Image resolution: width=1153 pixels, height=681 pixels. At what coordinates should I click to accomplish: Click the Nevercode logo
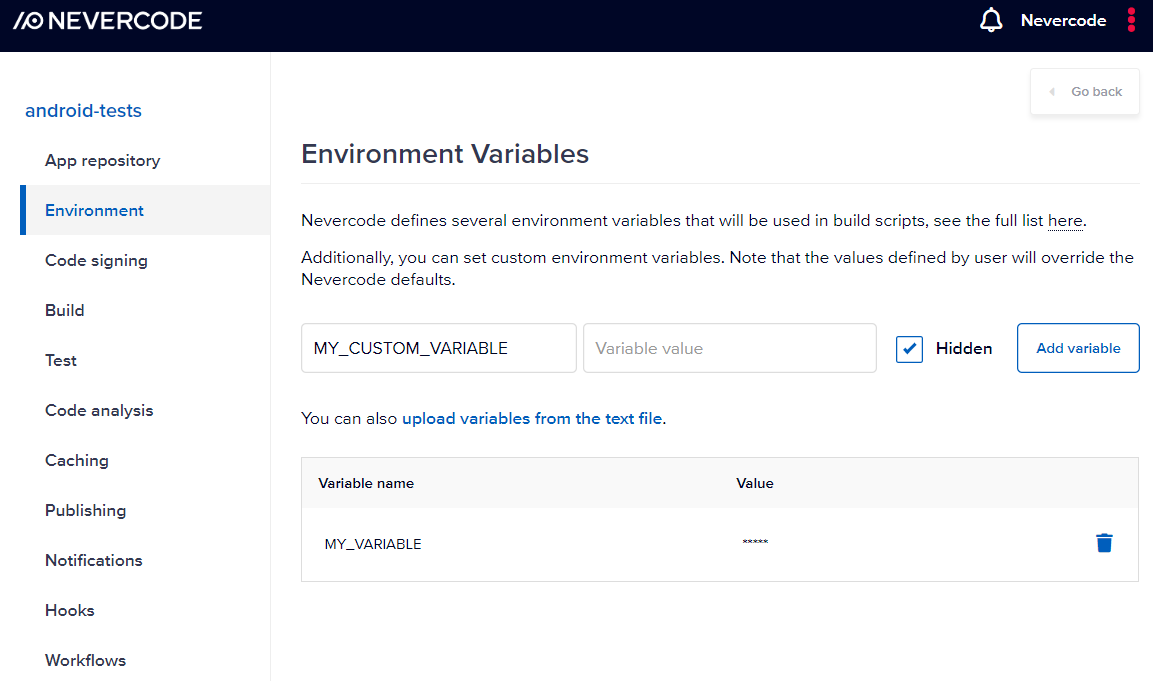coord(107,20)
